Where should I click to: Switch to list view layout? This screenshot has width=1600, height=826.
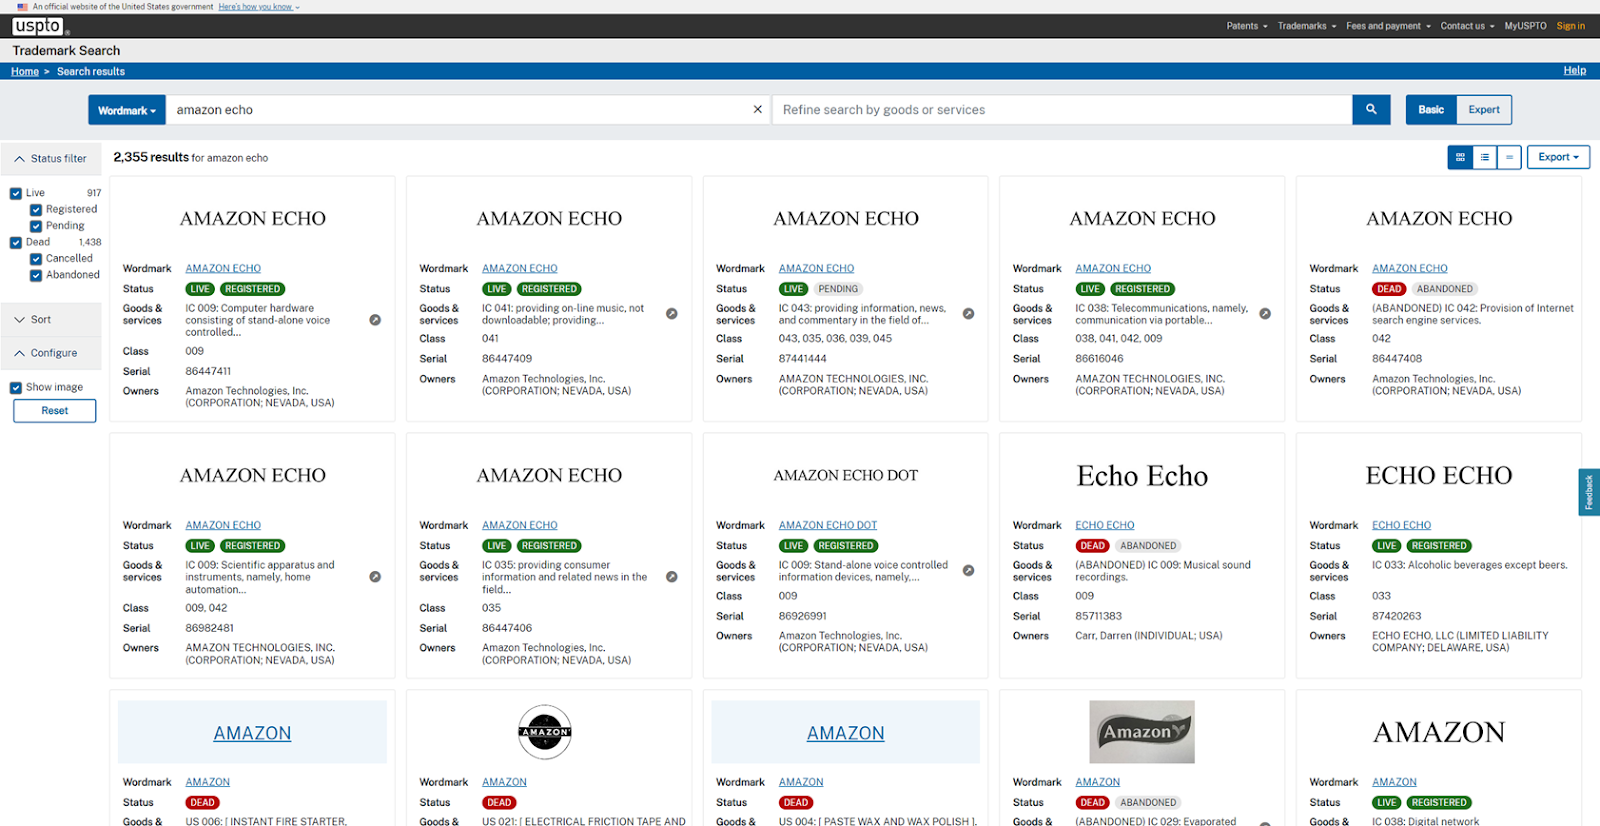tap(1485, 157)
